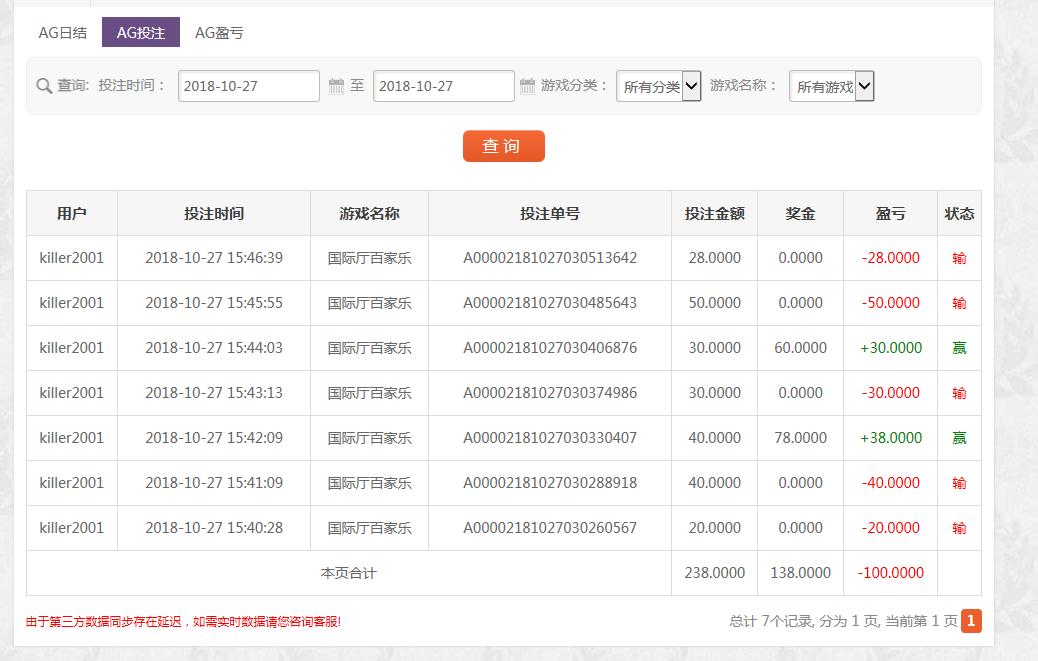Open calendar picker for start date
The width and height of the screenshot is (1038, 661).
point(337,87)
